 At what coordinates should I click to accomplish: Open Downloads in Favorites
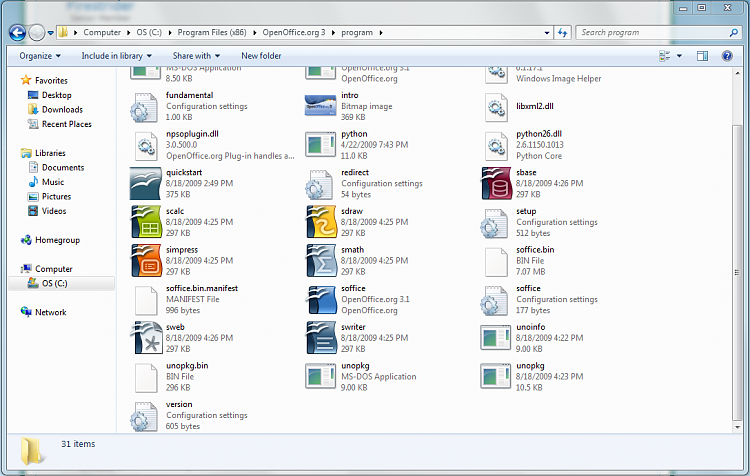tap(62, 110)
